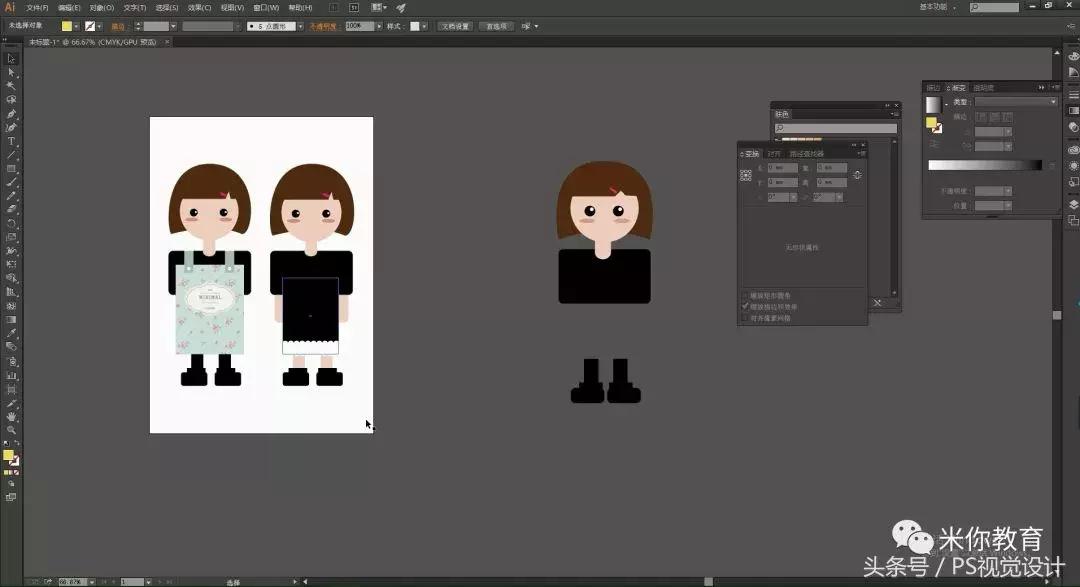This screenshot has height=587, width=1080.
Task: Switch to the 对齐 tab
Action: pyautogui.click(x=775, y=153)
